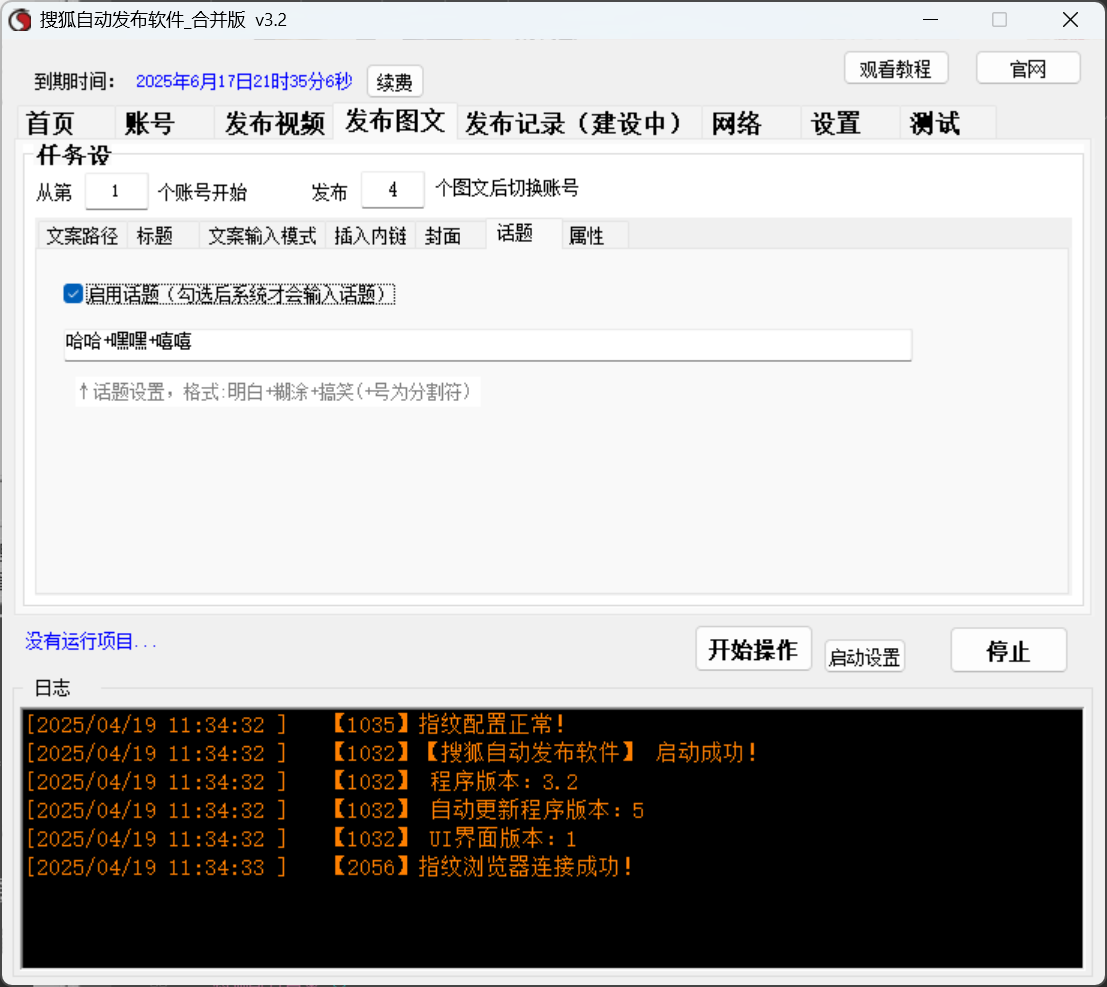This screenshot has height=987, width=1107.
Task: Select log line 程序版本:3.2
Action: coord(302,782)
